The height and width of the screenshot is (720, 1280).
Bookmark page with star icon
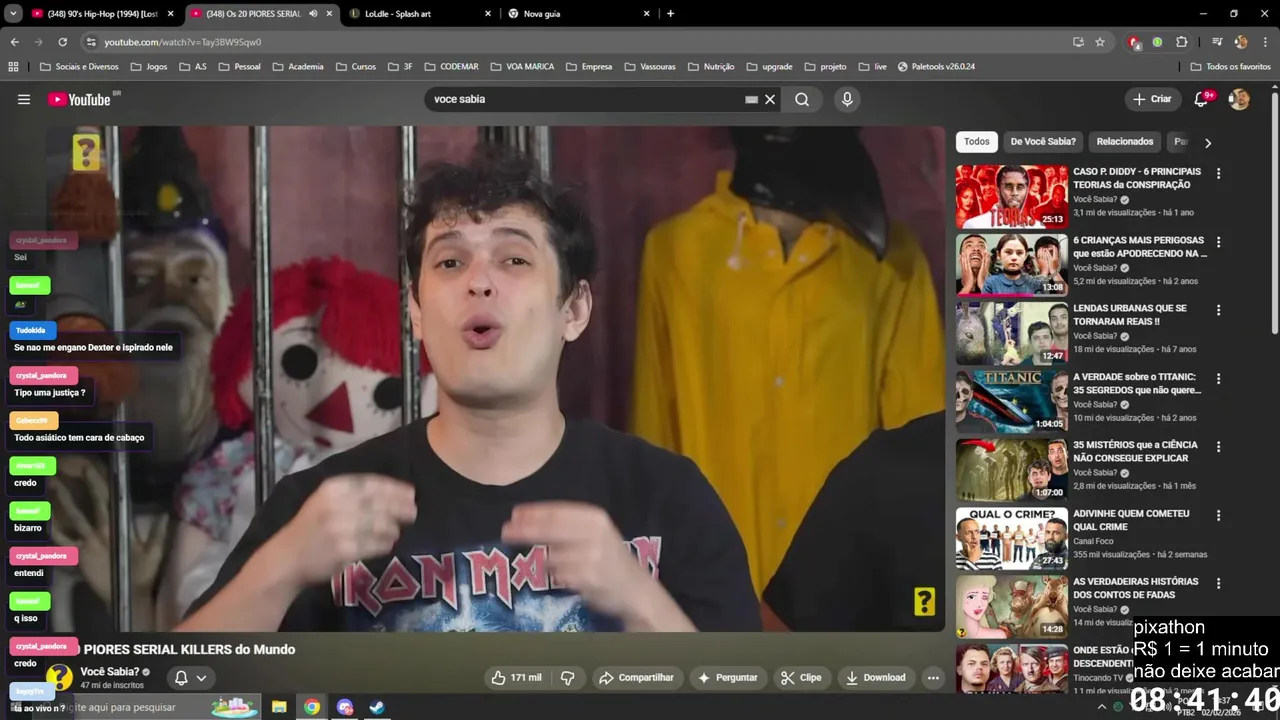pos(1100,42)
